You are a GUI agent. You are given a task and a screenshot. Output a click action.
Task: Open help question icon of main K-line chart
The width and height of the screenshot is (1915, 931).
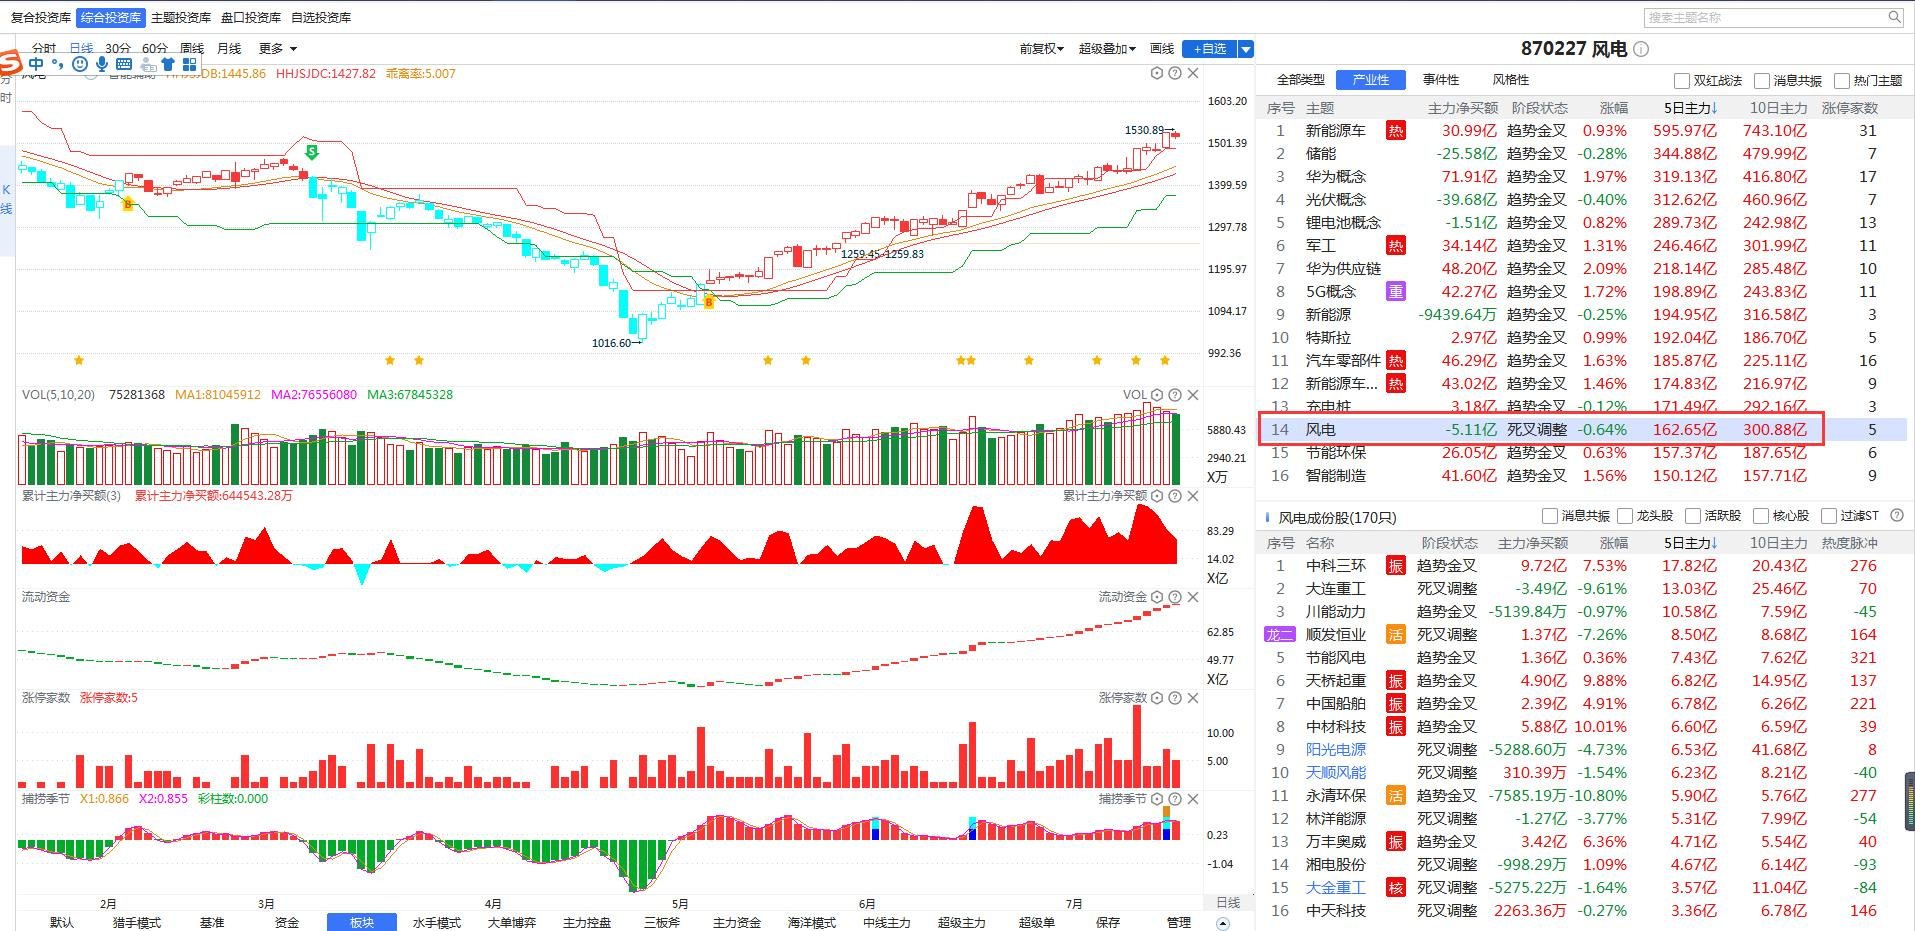(x=1175, y=73)
